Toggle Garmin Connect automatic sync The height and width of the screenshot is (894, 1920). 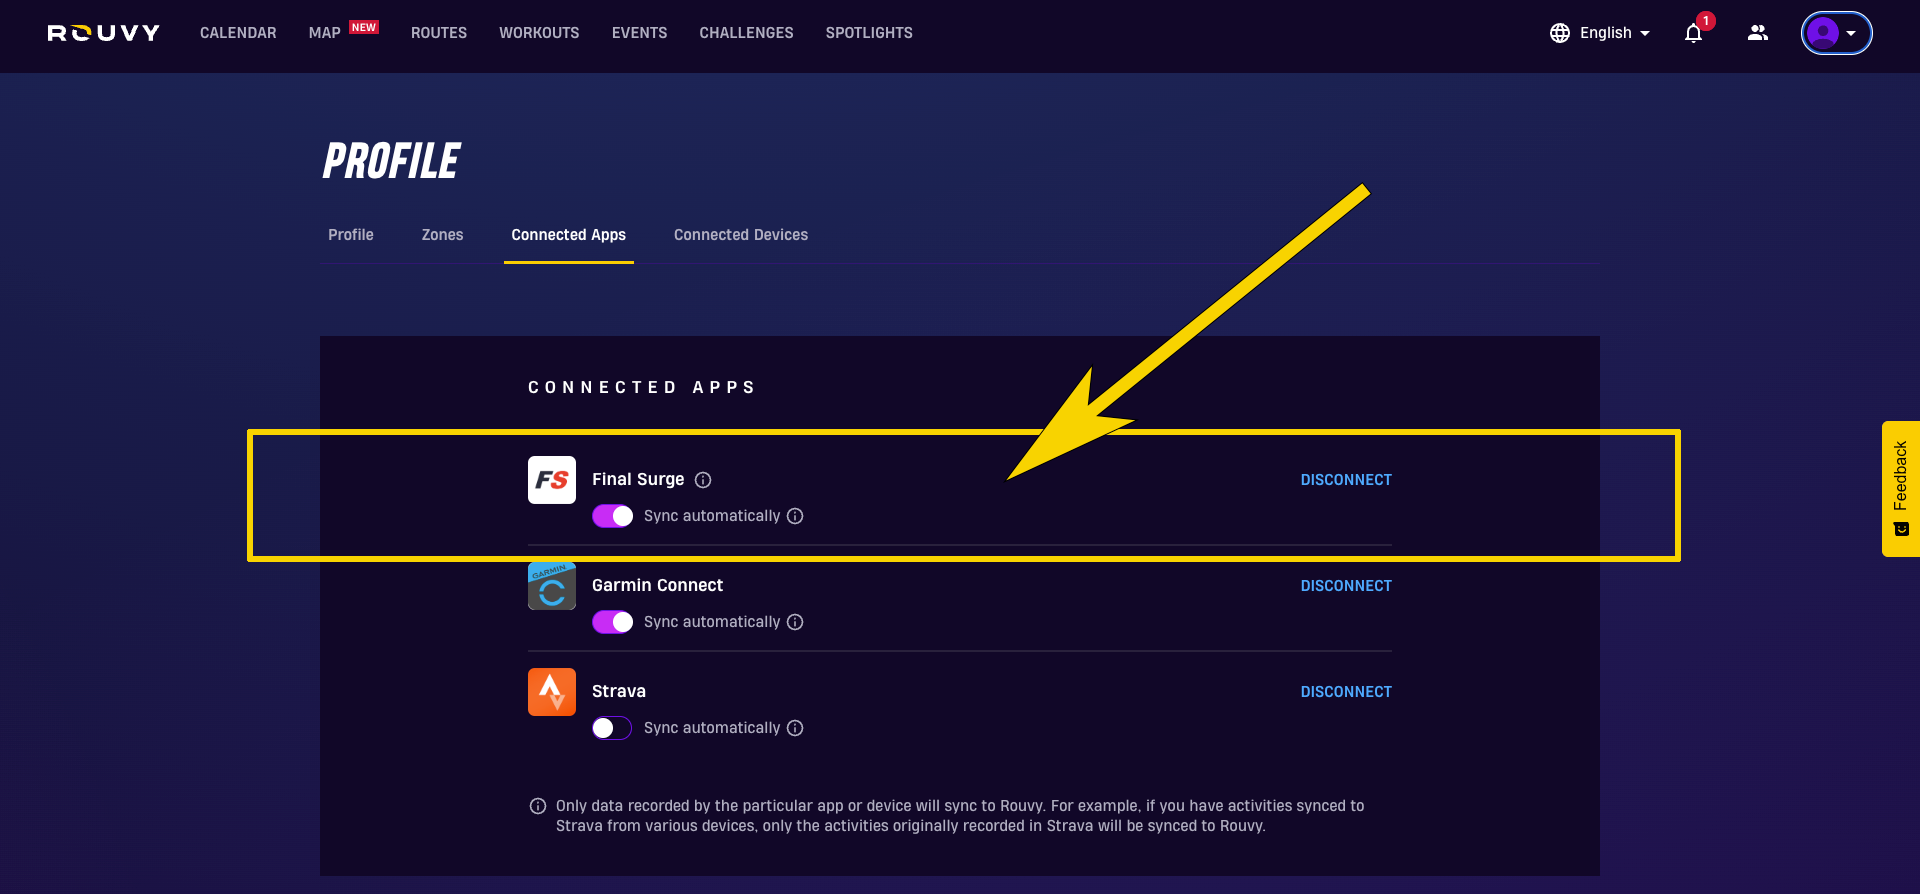click(612, 622)
